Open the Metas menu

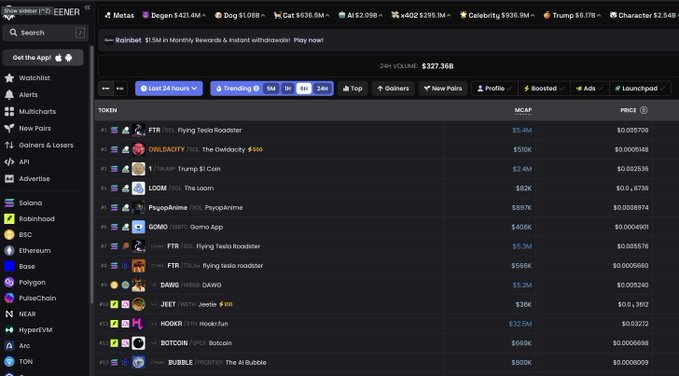click(119, 15)
